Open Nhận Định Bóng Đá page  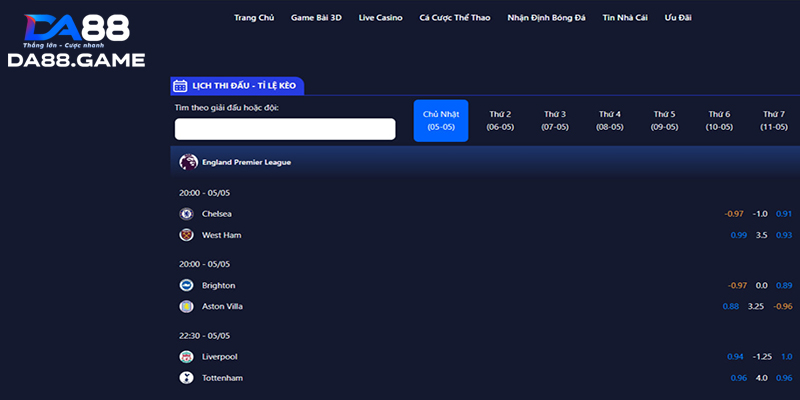click(546, 18)
